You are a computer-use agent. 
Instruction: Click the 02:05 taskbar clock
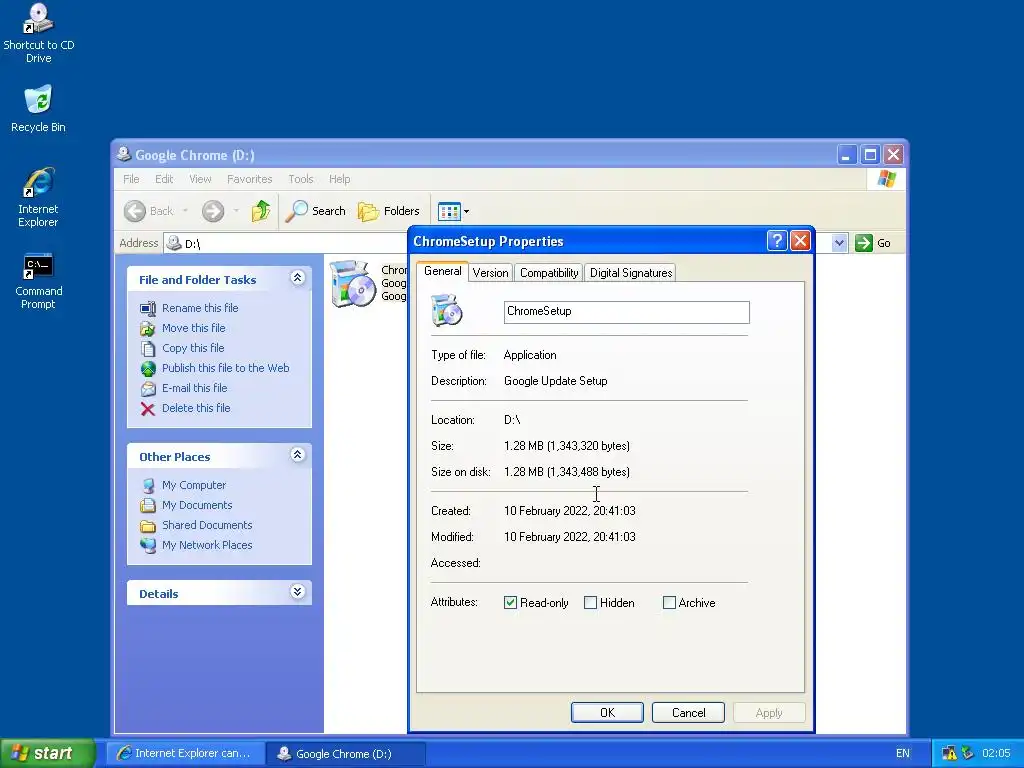click(x=996, y=753)
